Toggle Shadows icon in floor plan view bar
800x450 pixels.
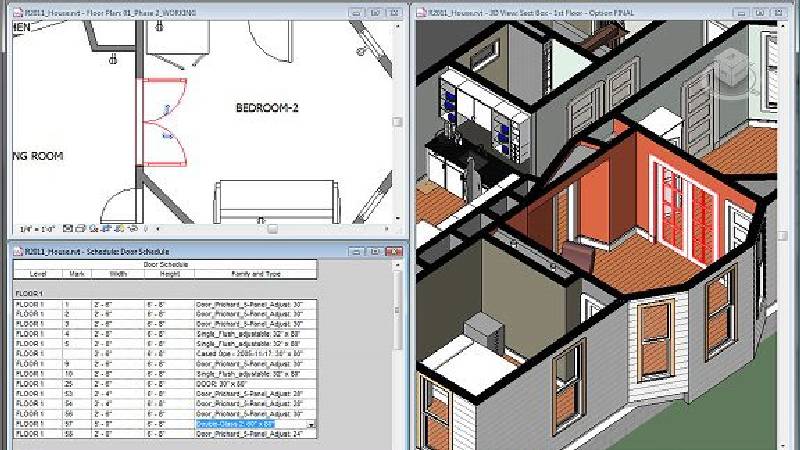click(x=93, y=229)
